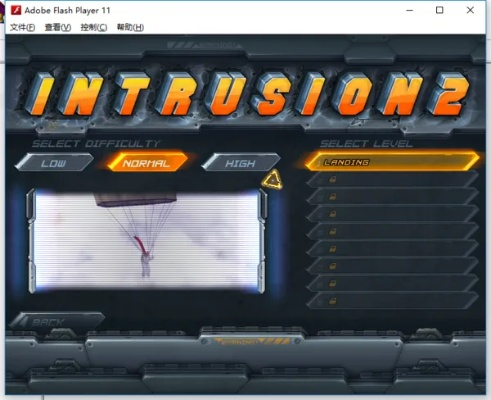Viewport: 491px width, 400px height.
Task: Open the 控制(C) menu
Action: [x=94, y=27]
